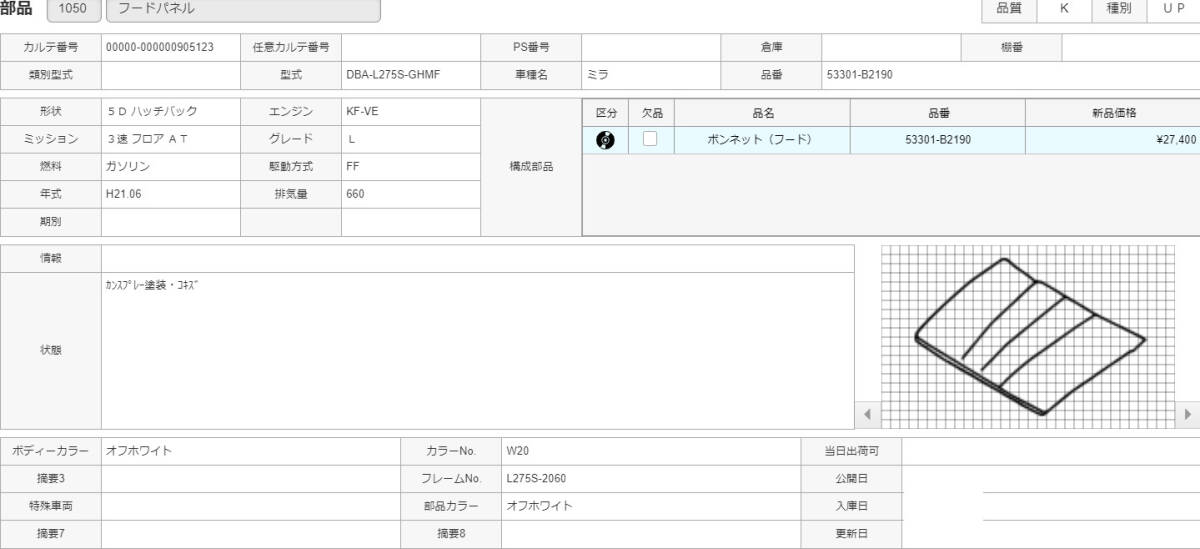Select quality value K

point(1064,9)
